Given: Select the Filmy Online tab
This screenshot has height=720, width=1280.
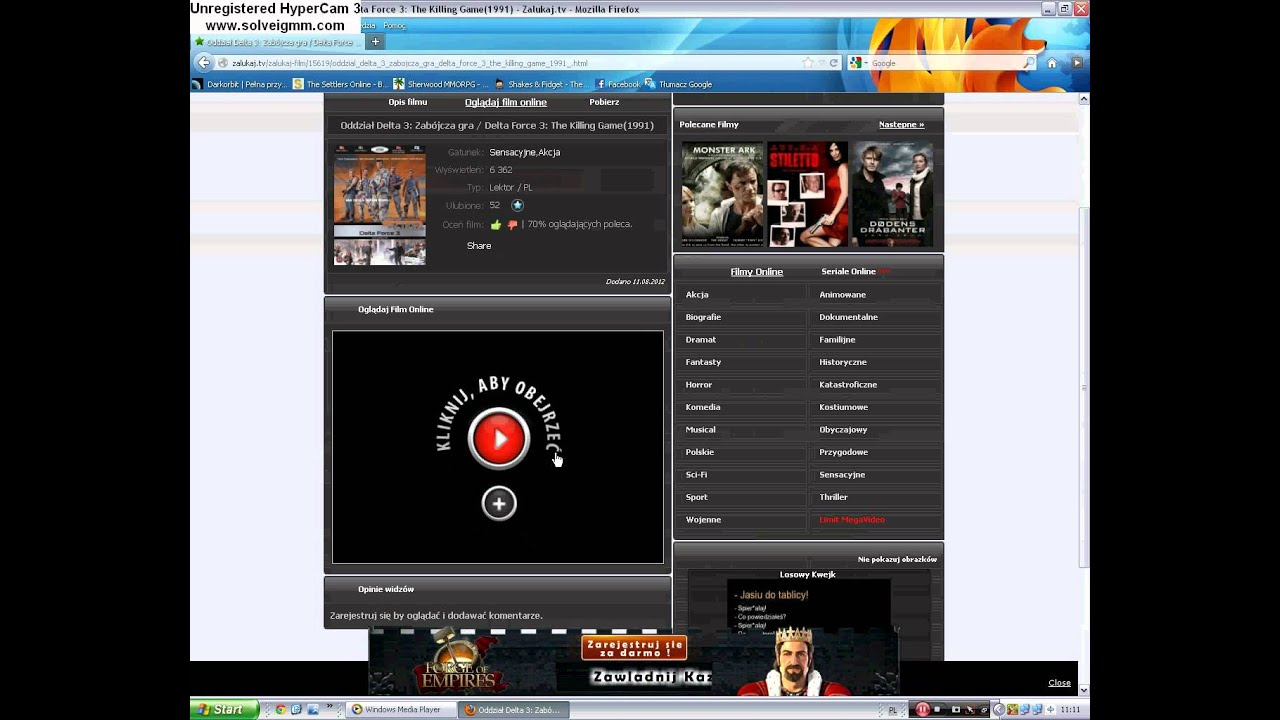Looking at the screenshot, I should (x=757, y=272).
